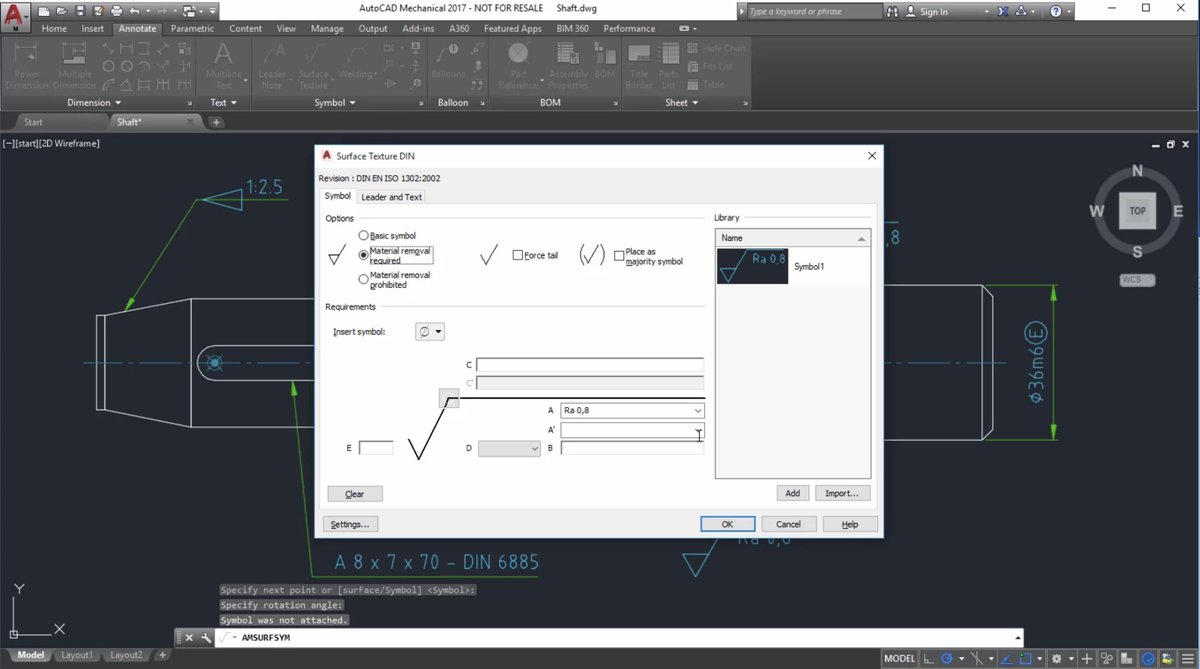The height and width of the screenshot is (669, 1200).
Task: Expand the Ra 0,8 value dropdown
Action: [x=697, y=410]
